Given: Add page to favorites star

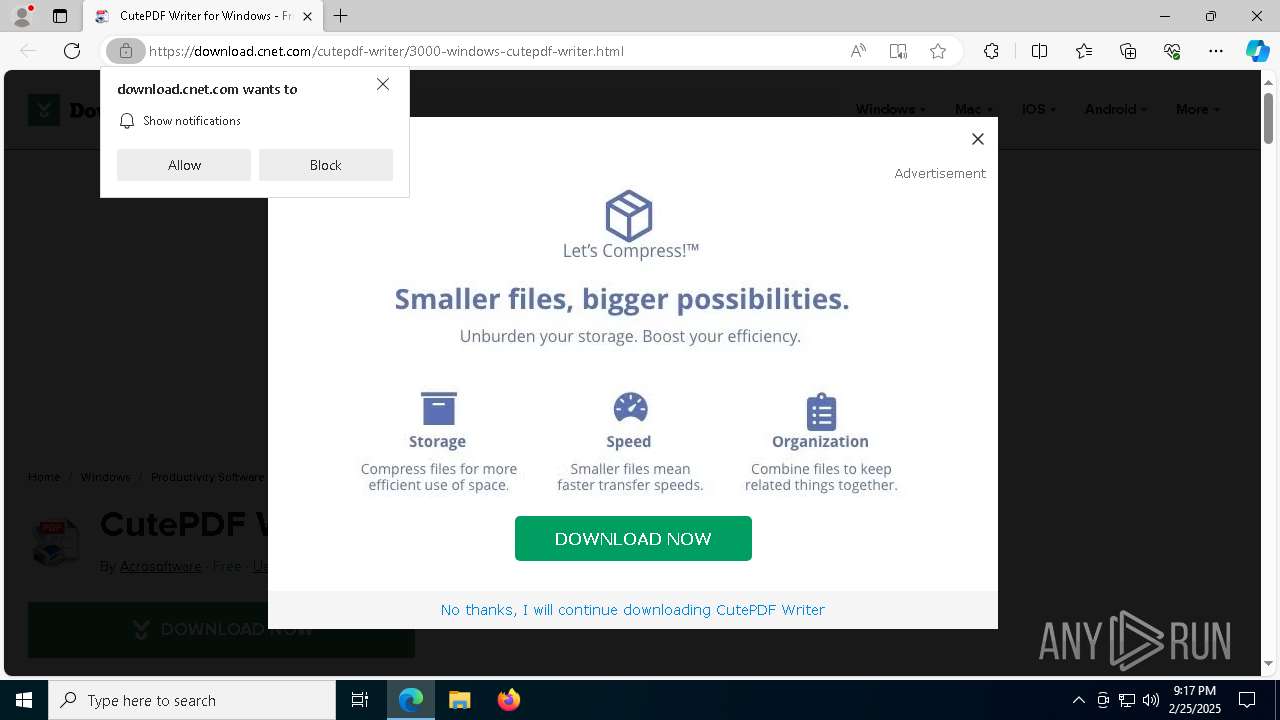Looking at the screenshot, I should click(938, 51).
